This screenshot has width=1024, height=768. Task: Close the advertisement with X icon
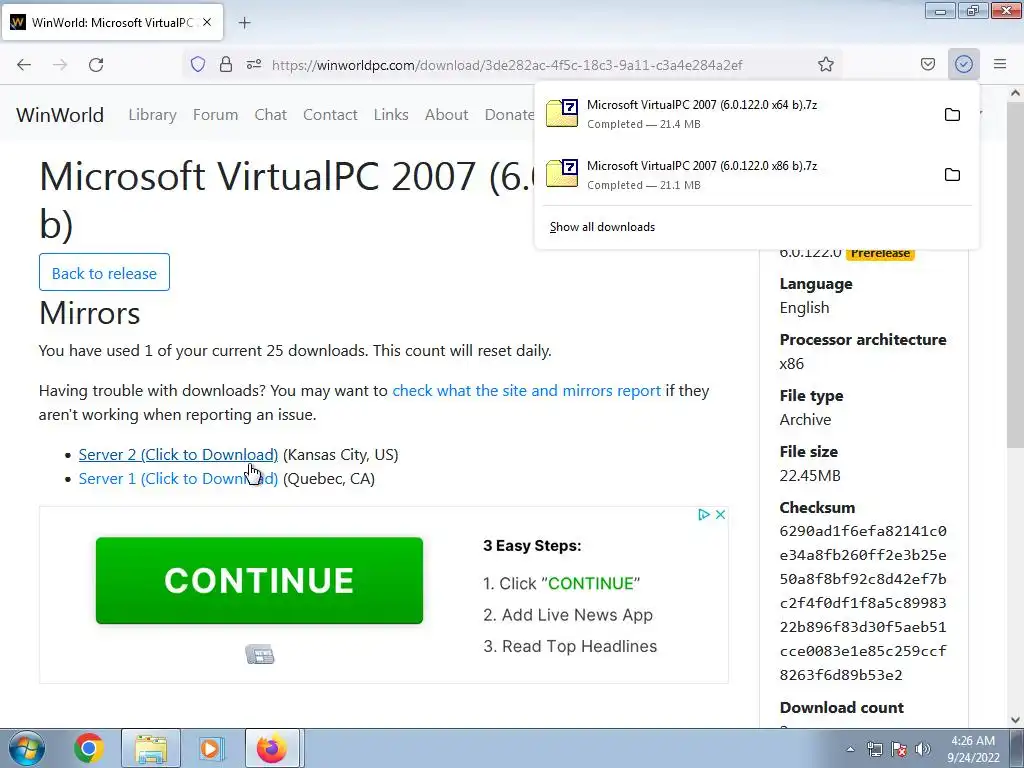click(x=720, y=515)
